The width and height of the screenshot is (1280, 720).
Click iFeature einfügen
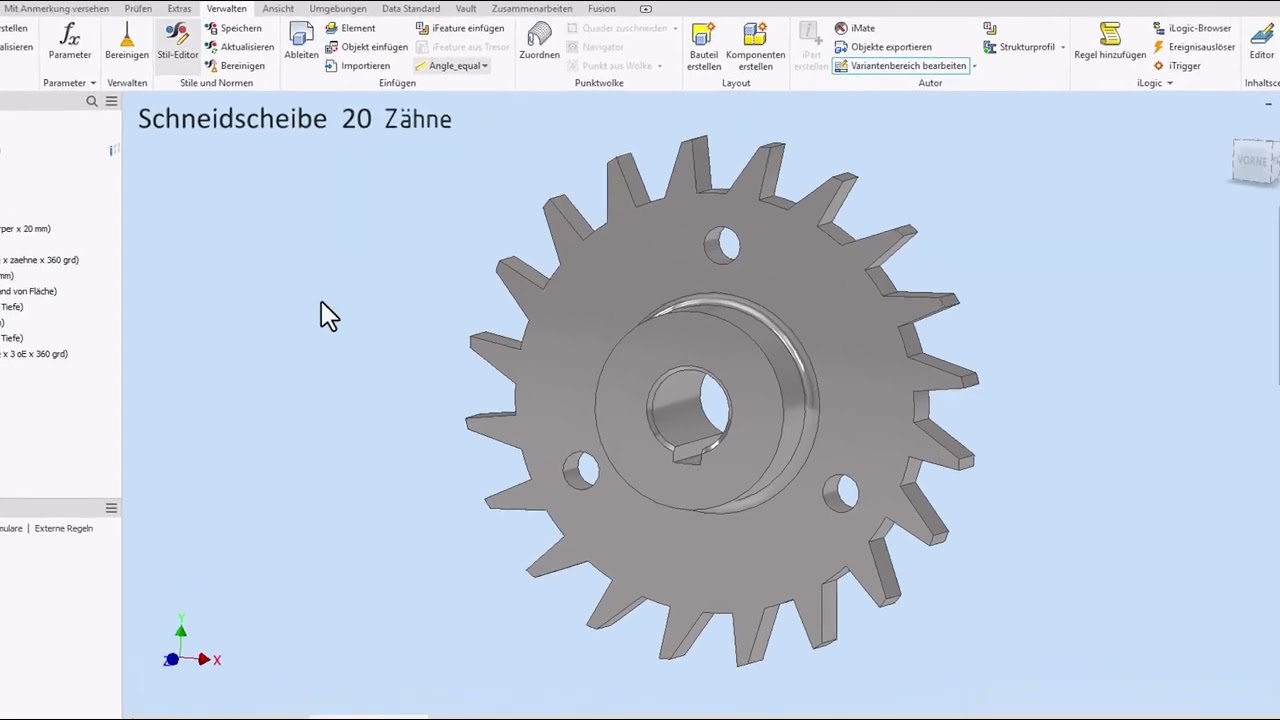click(x=460, y=28)
